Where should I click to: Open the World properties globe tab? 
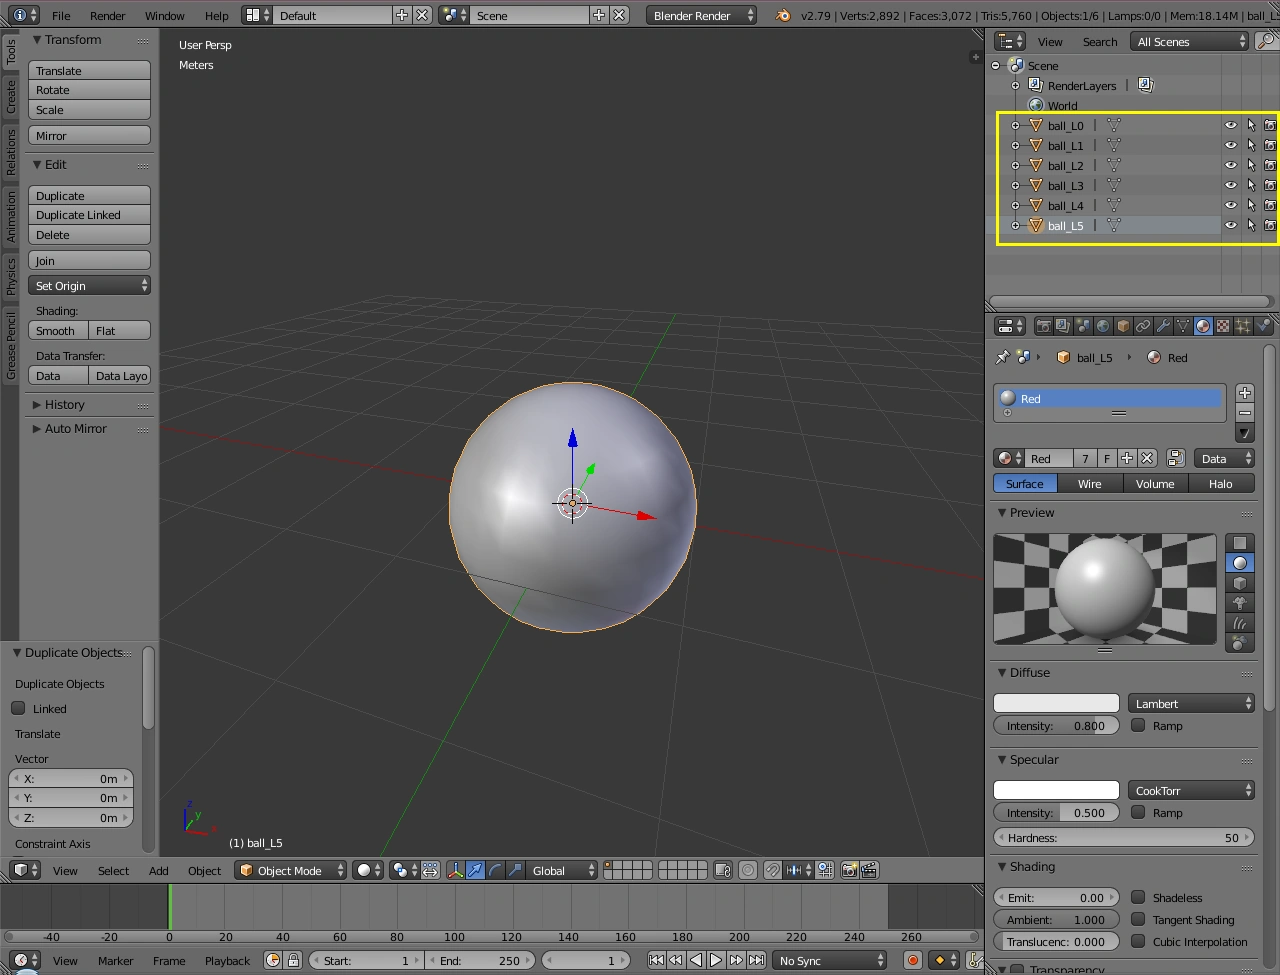[x=1103, y=326]
